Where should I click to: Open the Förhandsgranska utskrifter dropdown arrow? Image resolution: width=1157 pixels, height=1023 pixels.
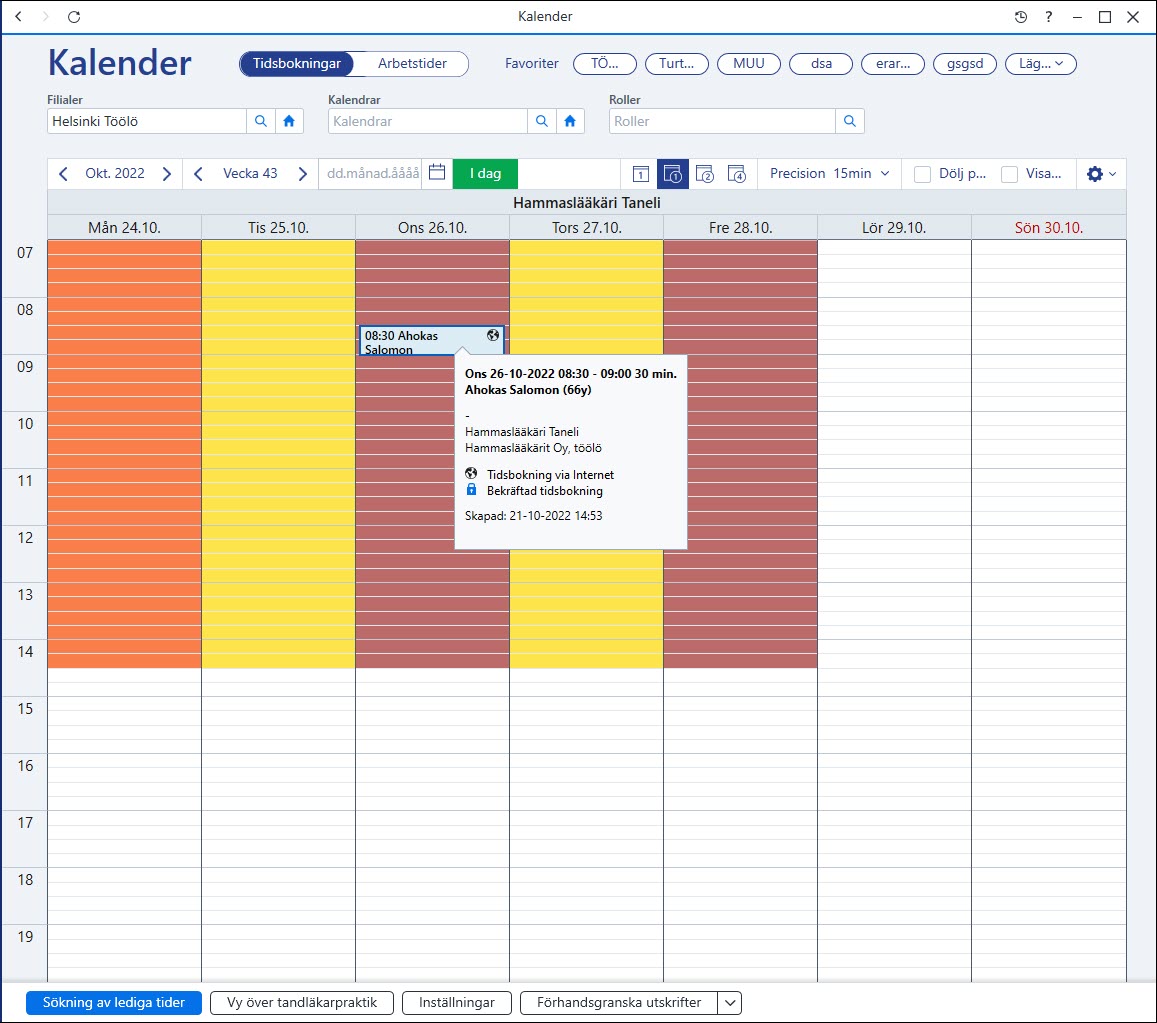(729, 1002)
